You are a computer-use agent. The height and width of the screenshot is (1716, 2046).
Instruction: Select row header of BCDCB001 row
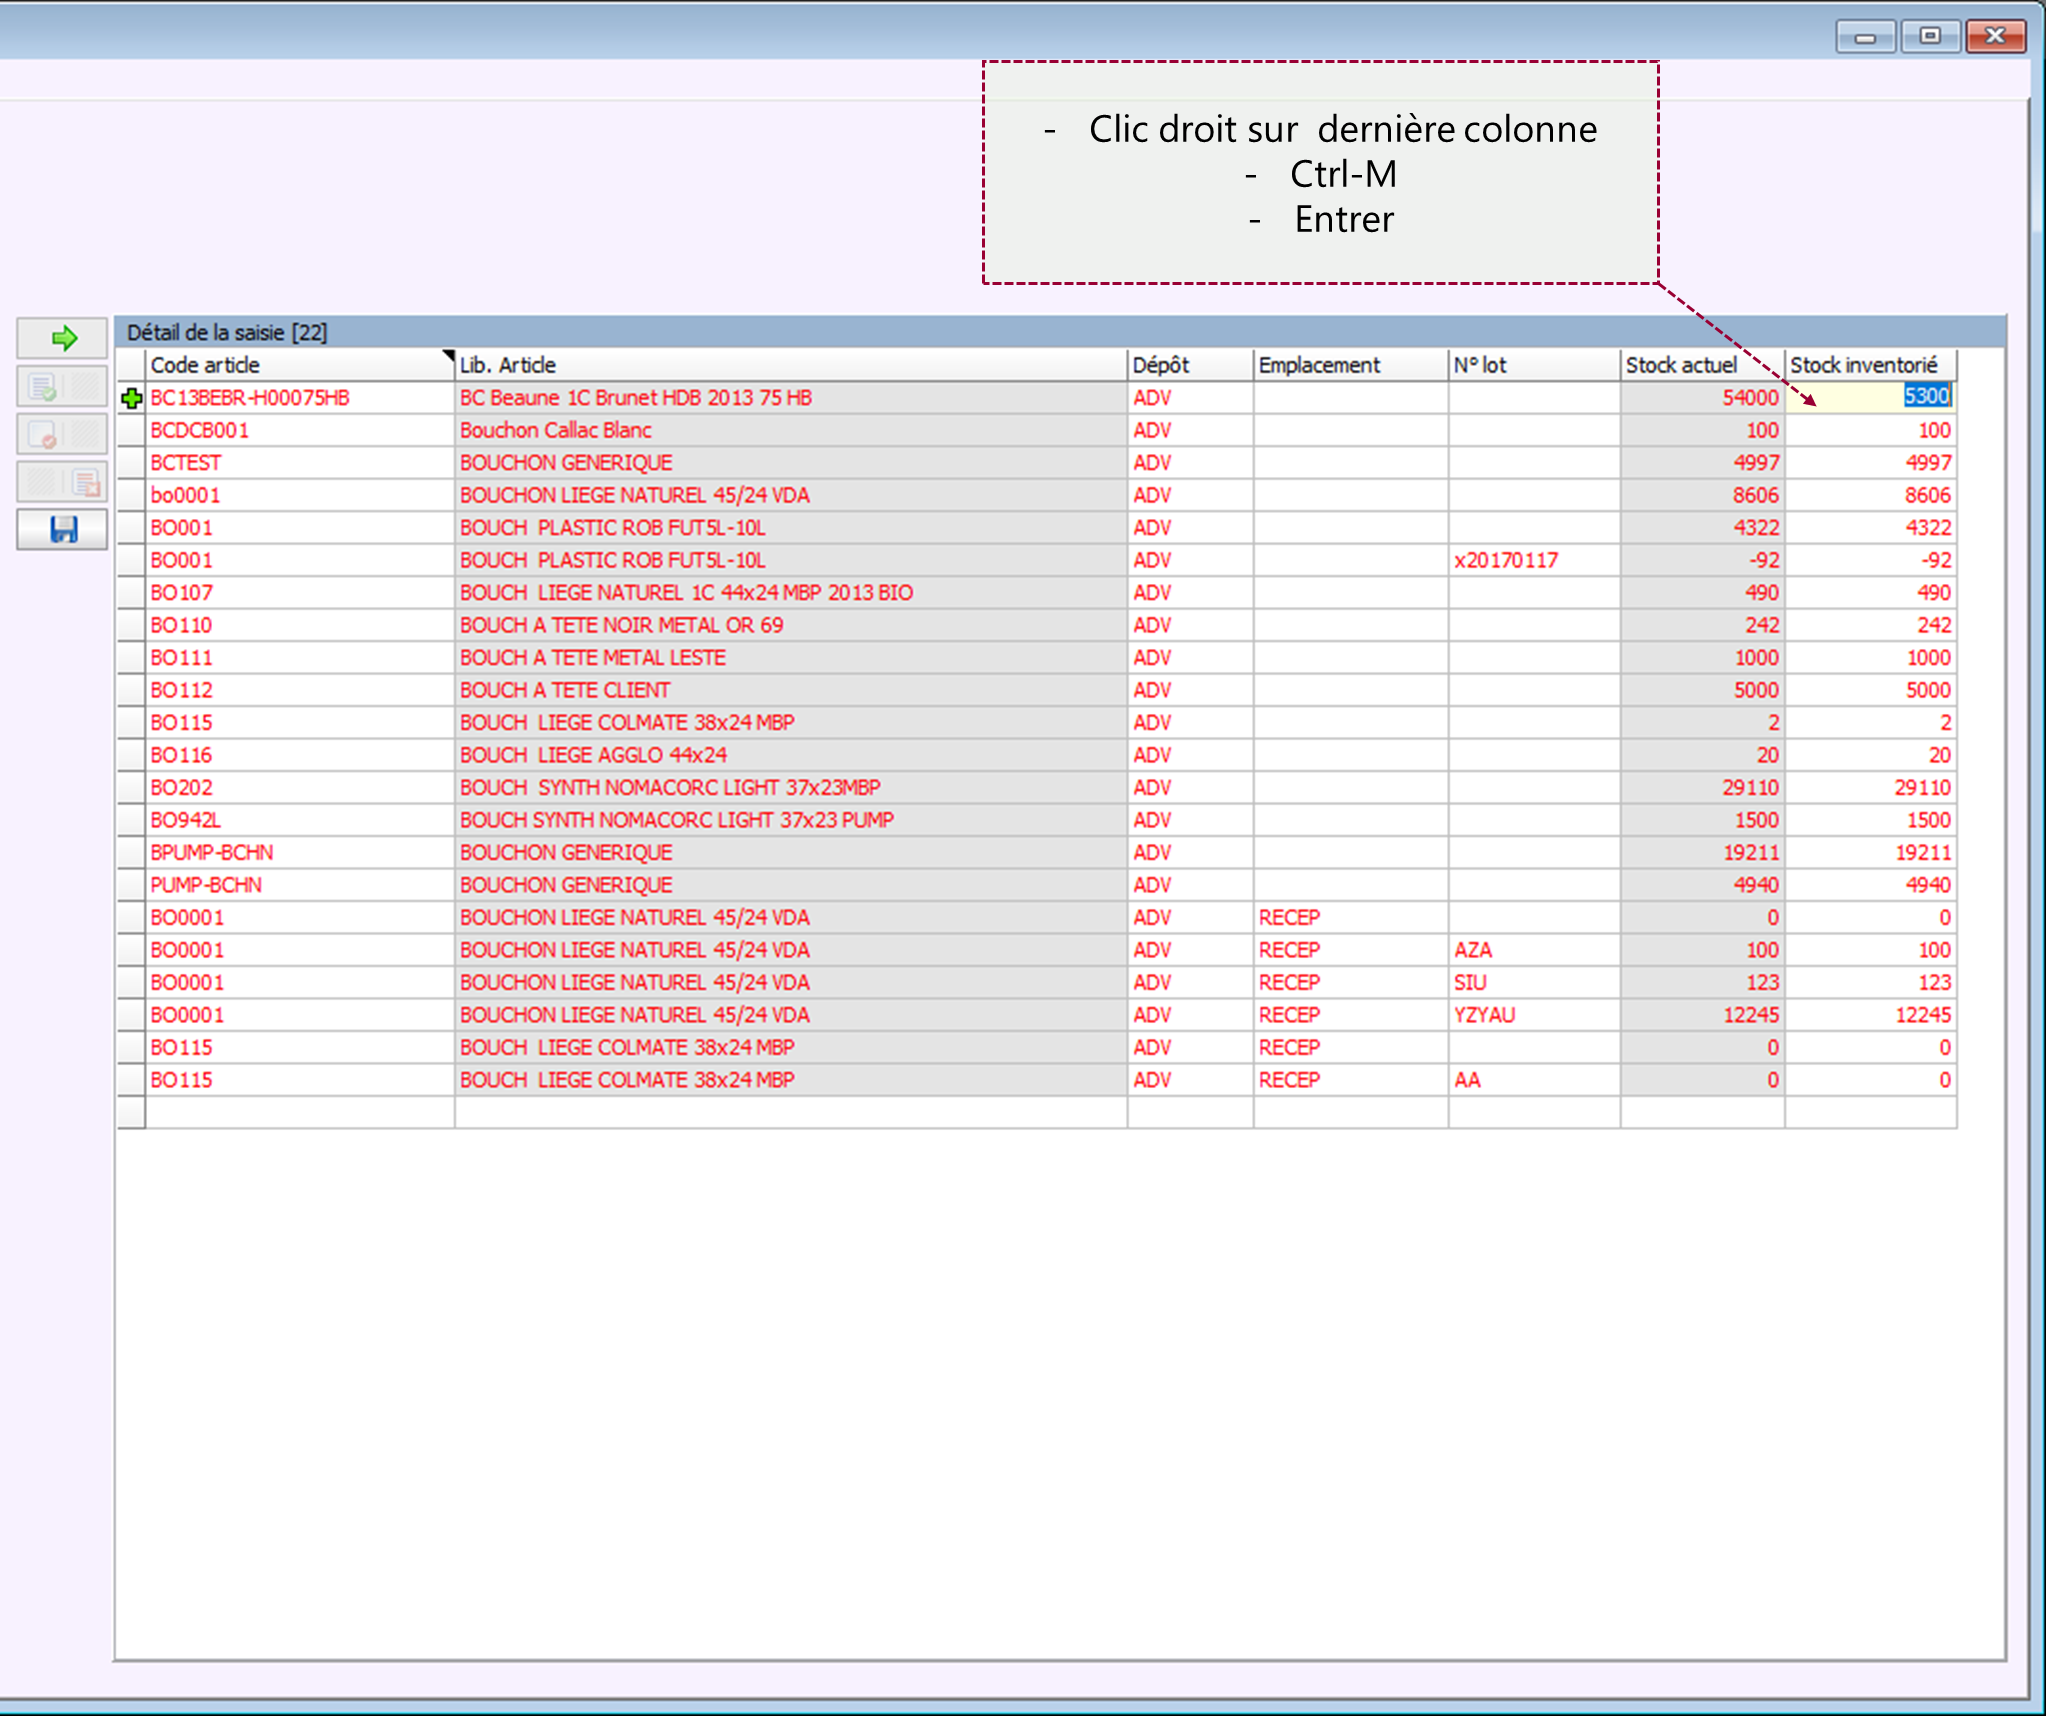tap(131, 430)
